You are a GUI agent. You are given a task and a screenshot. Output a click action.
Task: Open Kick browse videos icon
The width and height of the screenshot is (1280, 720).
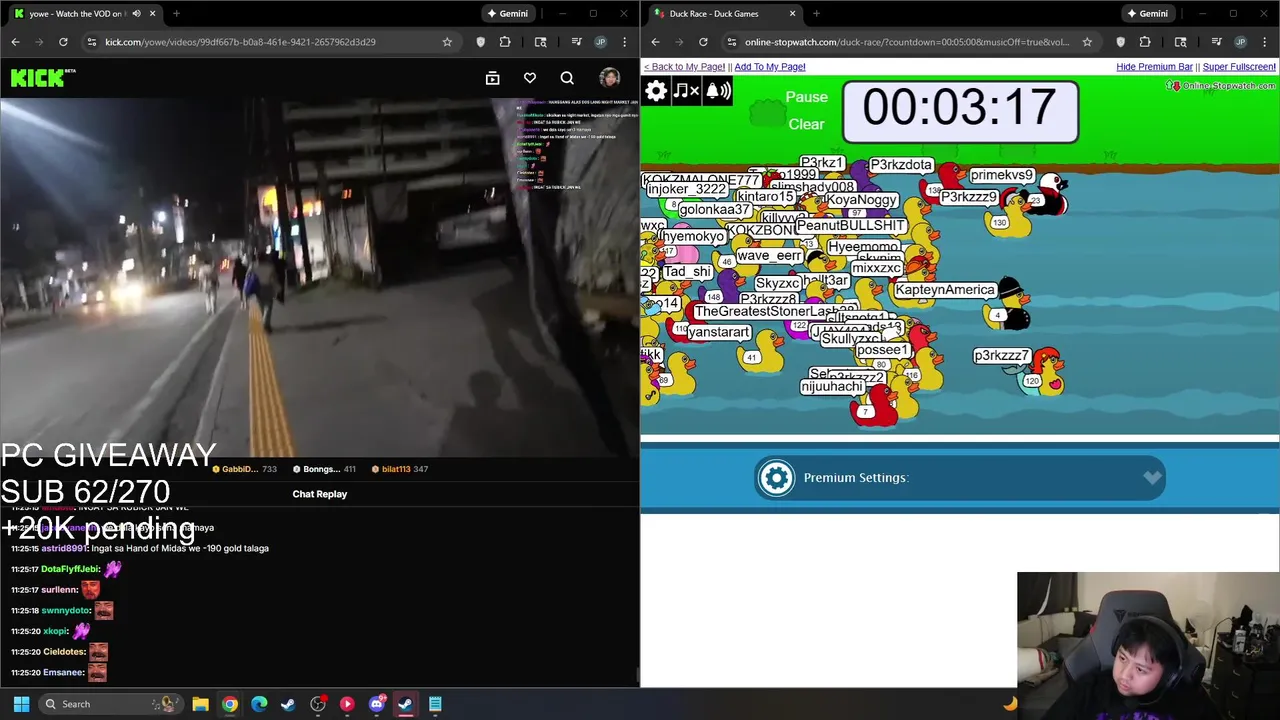pyautogui.click(x=492, y=78)
